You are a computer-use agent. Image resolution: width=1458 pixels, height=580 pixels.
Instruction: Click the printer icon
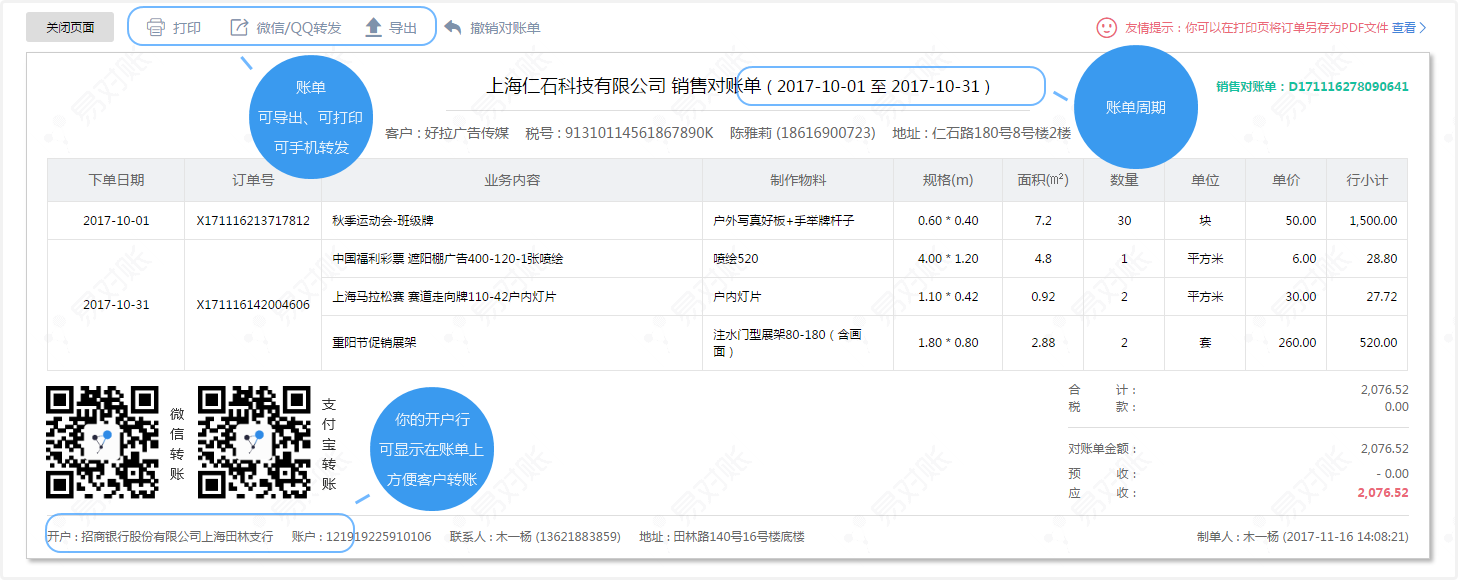click(155, 27)
